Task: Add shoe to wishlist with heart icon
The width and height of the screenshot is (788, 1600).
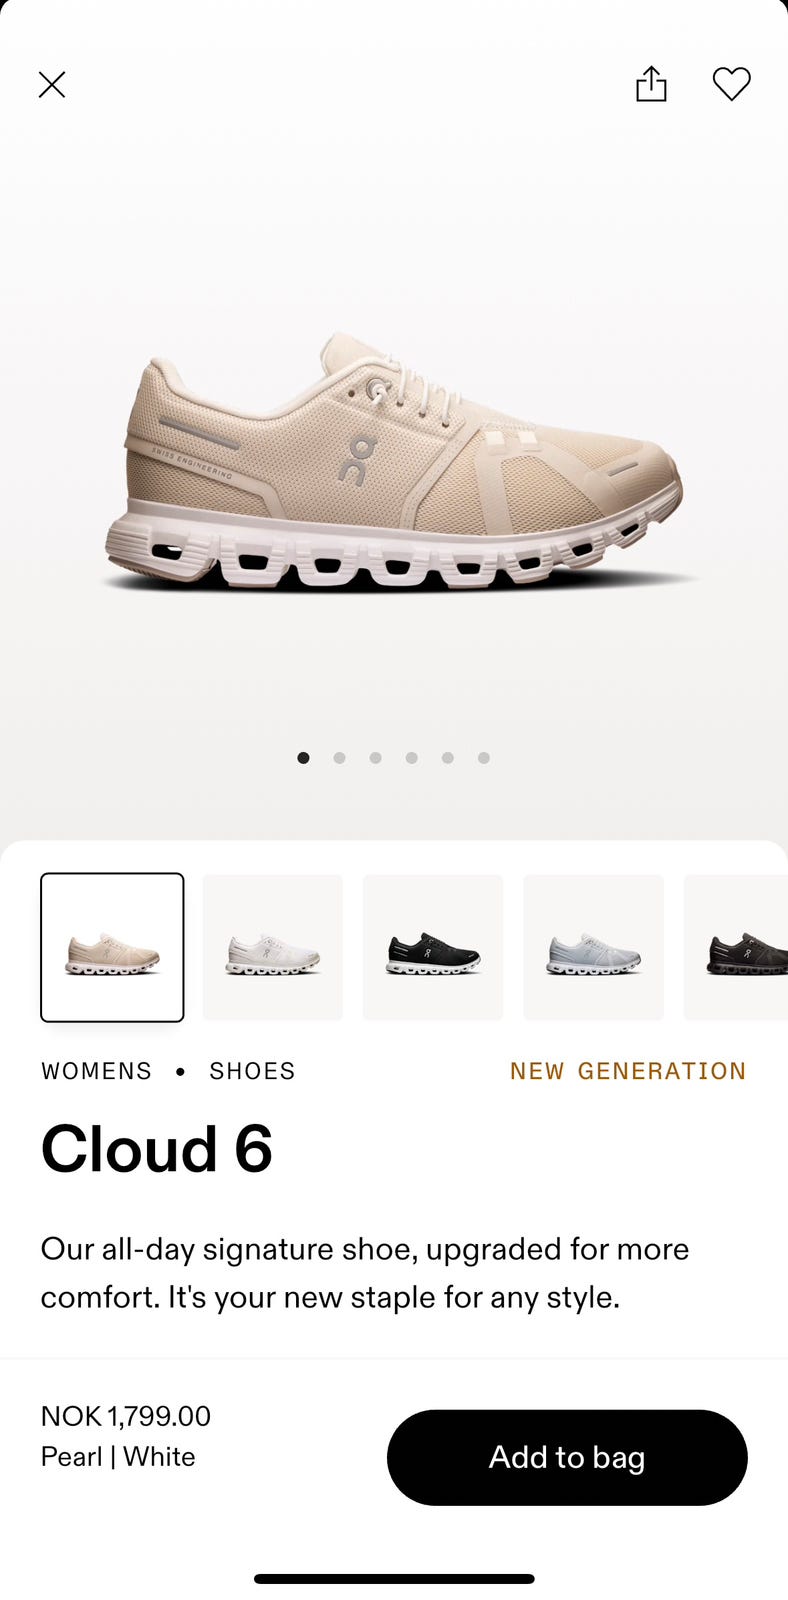Action: [x=731, y=84]
